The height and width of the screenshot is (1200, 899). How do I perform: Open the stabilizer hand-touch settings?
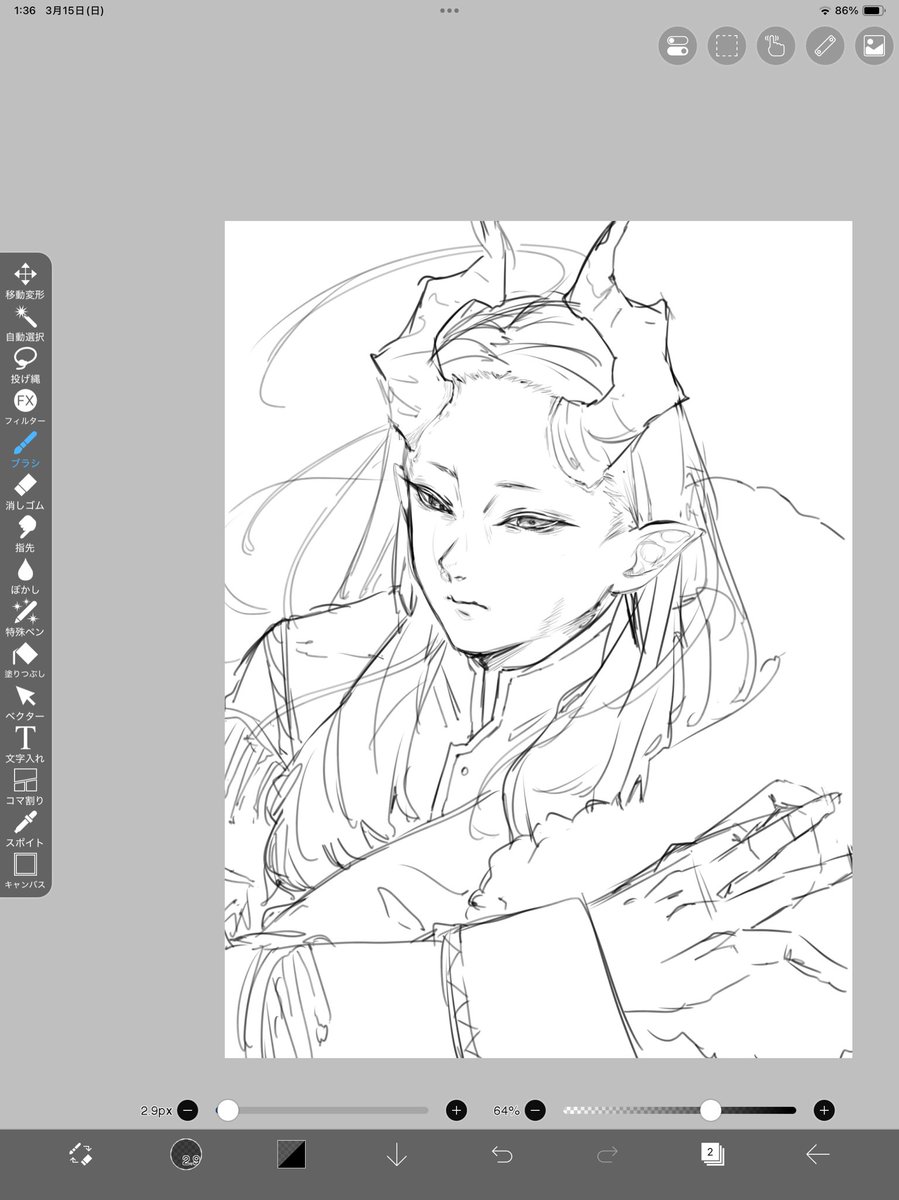(776, 46)
